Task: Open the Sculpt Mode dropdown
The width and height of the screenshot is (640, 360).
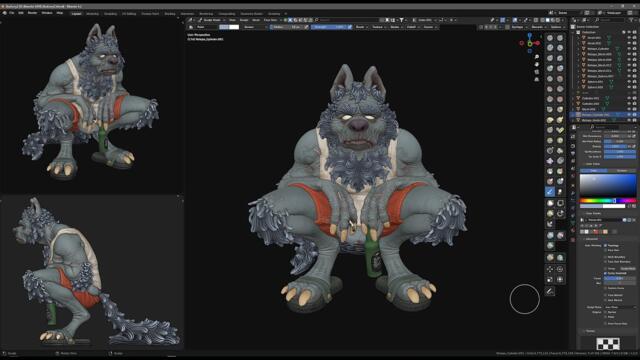Action: 212,20
